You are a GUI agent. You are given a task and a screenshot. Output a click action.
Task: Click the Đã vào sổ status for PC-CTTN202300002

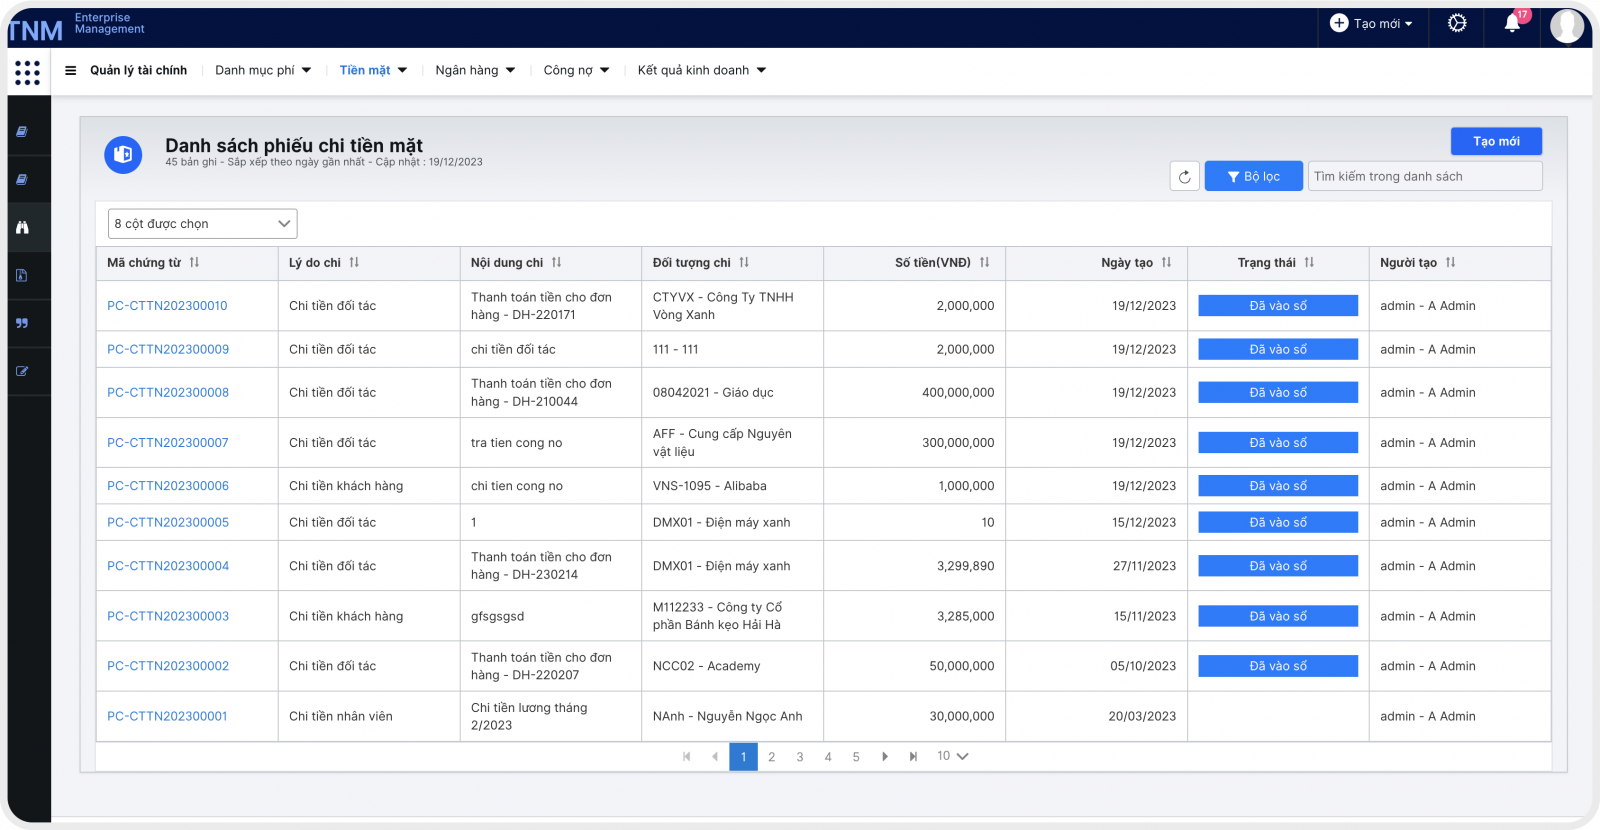pyautogui.click(x=1278, y=666)
